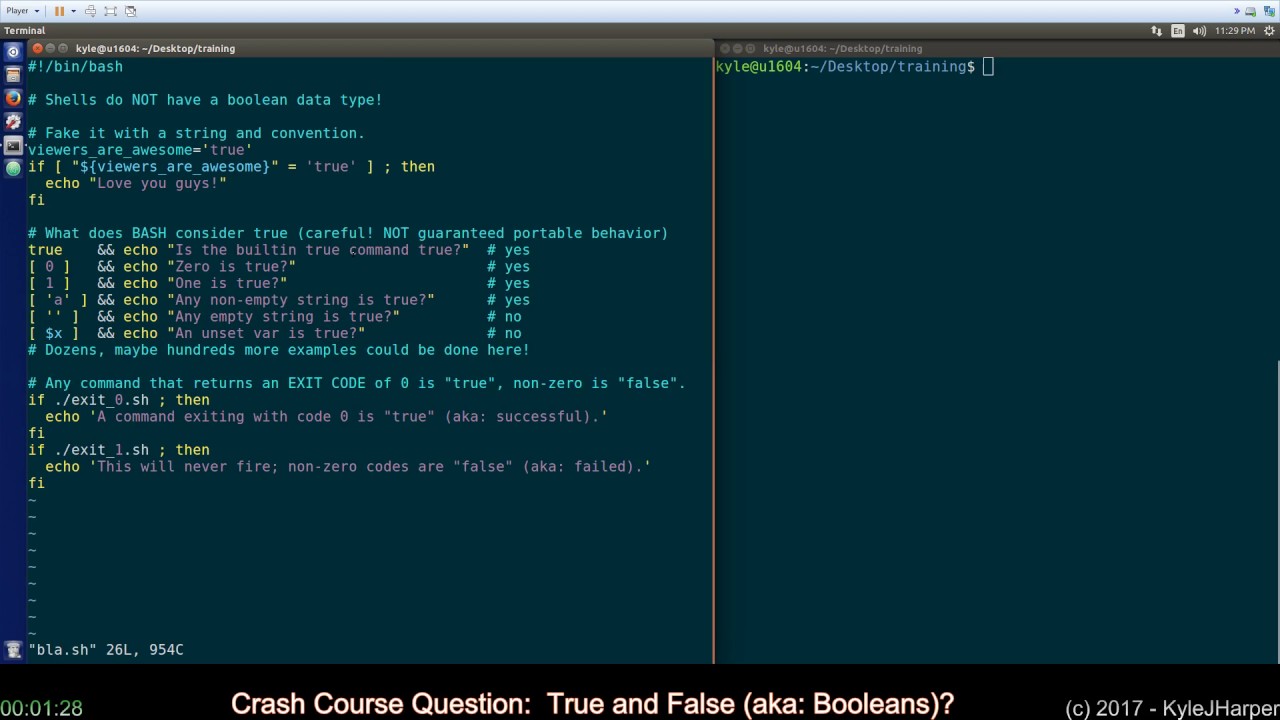This screenshot has height=720, width=1280.
Task: Click the green round launcher icon
Action: click(x=13, y=169)
